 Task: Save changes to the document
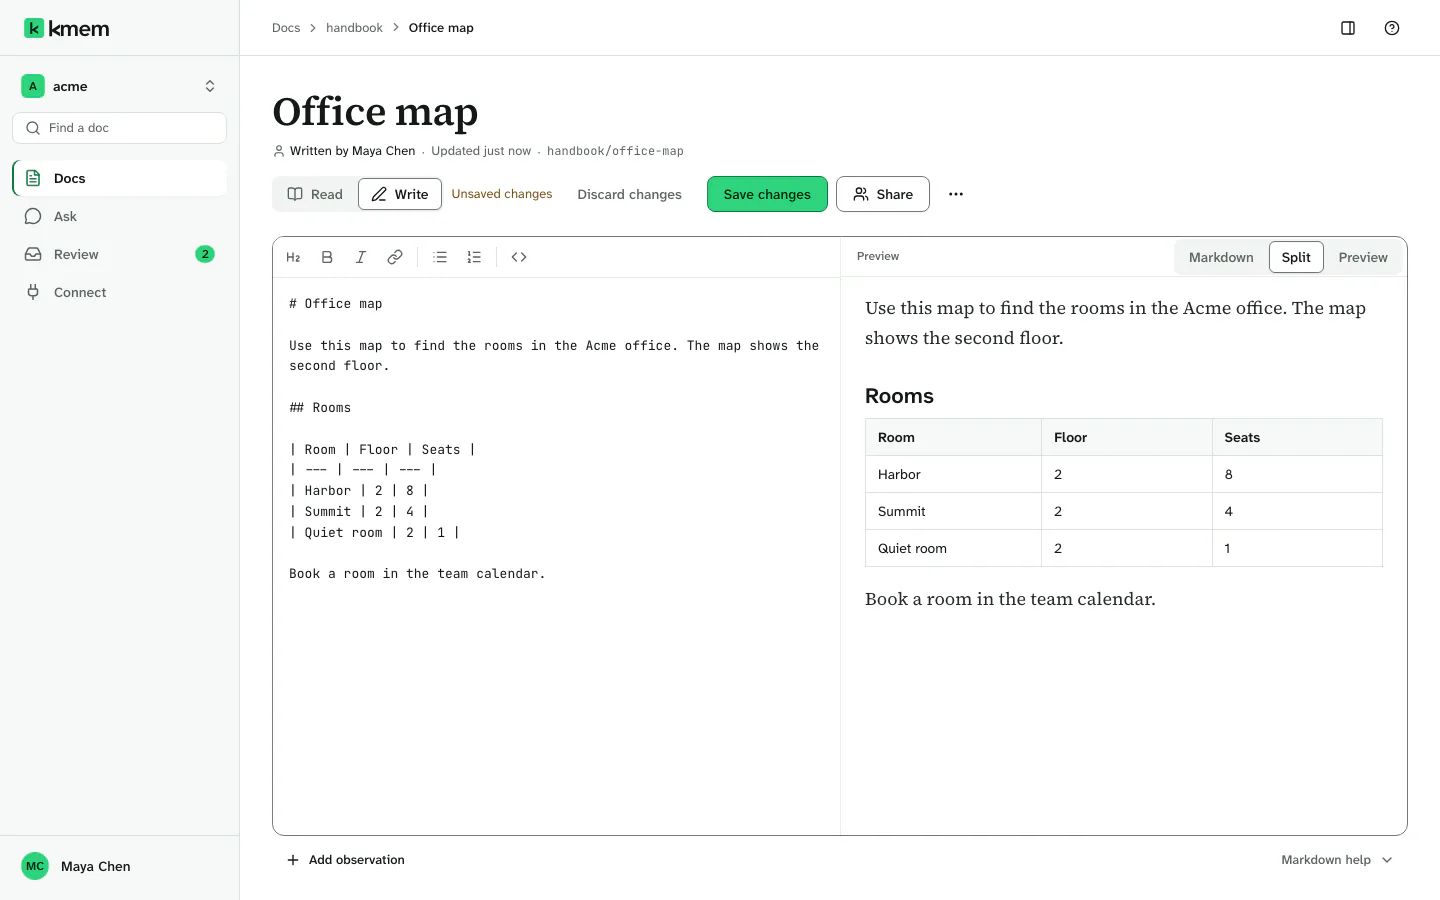pos(767,194)
